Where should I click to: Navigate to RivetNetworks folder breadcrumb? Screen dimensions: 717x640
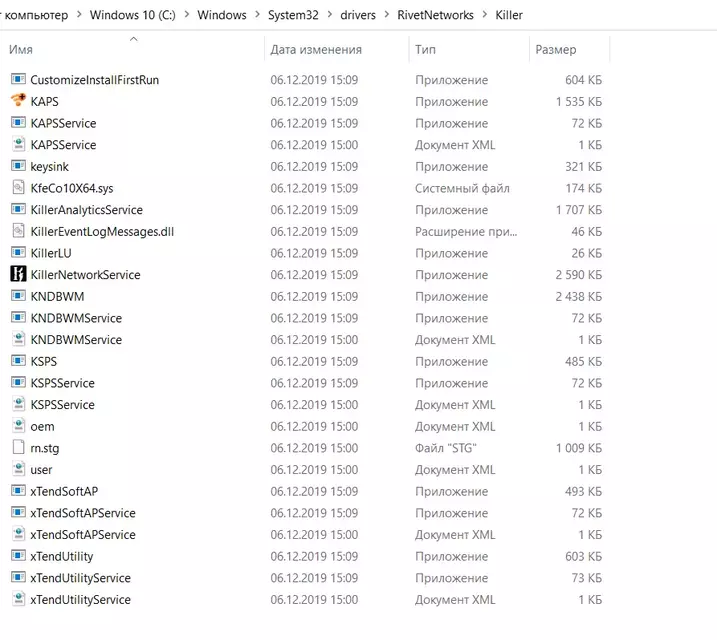[435, 15]
